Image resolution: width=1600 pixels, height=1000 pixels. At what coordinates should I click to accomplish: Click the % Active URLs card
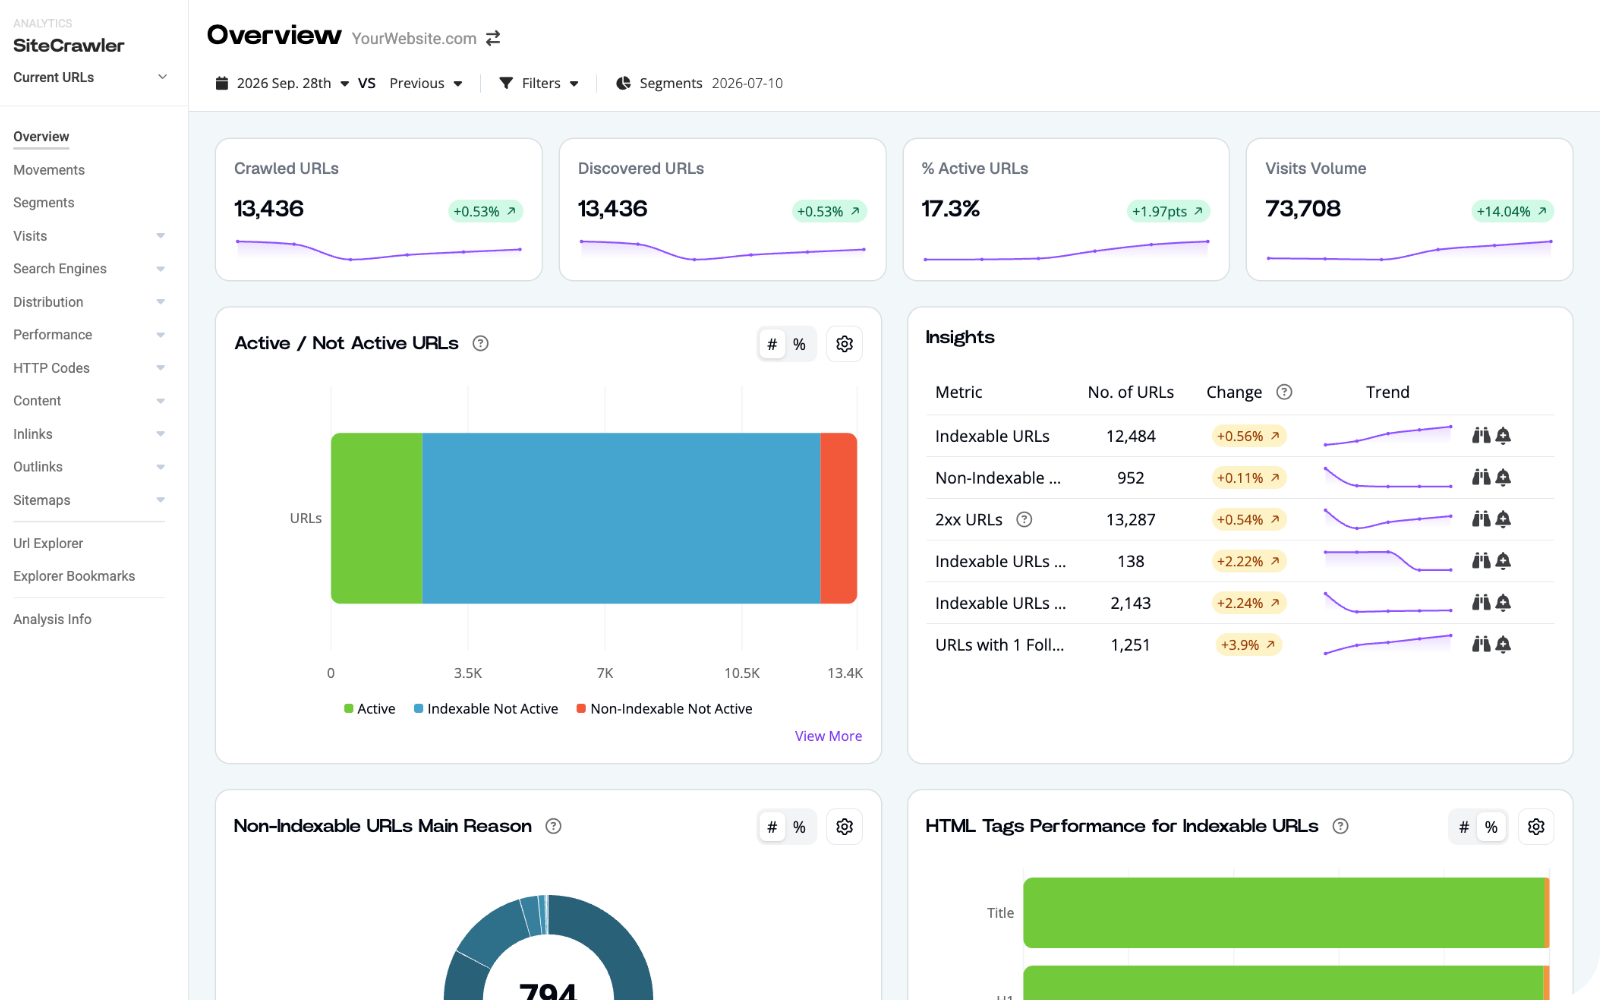coord(1066,209)
